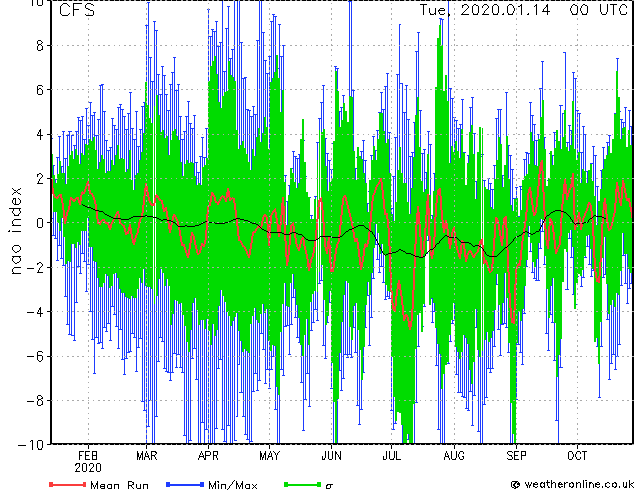Click the OCT month label
The height and width of the screenshot is (490, 634).
[577, 456]
